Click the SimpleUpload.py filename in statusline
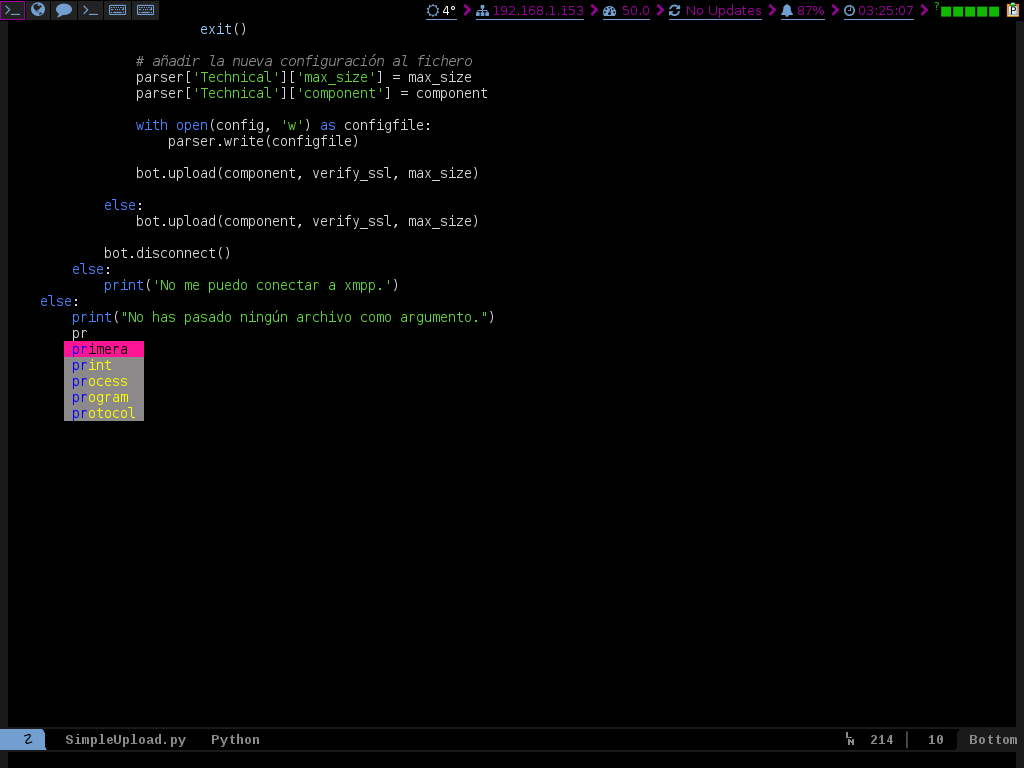The width and height of the screenshot is (1024, 768). (125, 740)
